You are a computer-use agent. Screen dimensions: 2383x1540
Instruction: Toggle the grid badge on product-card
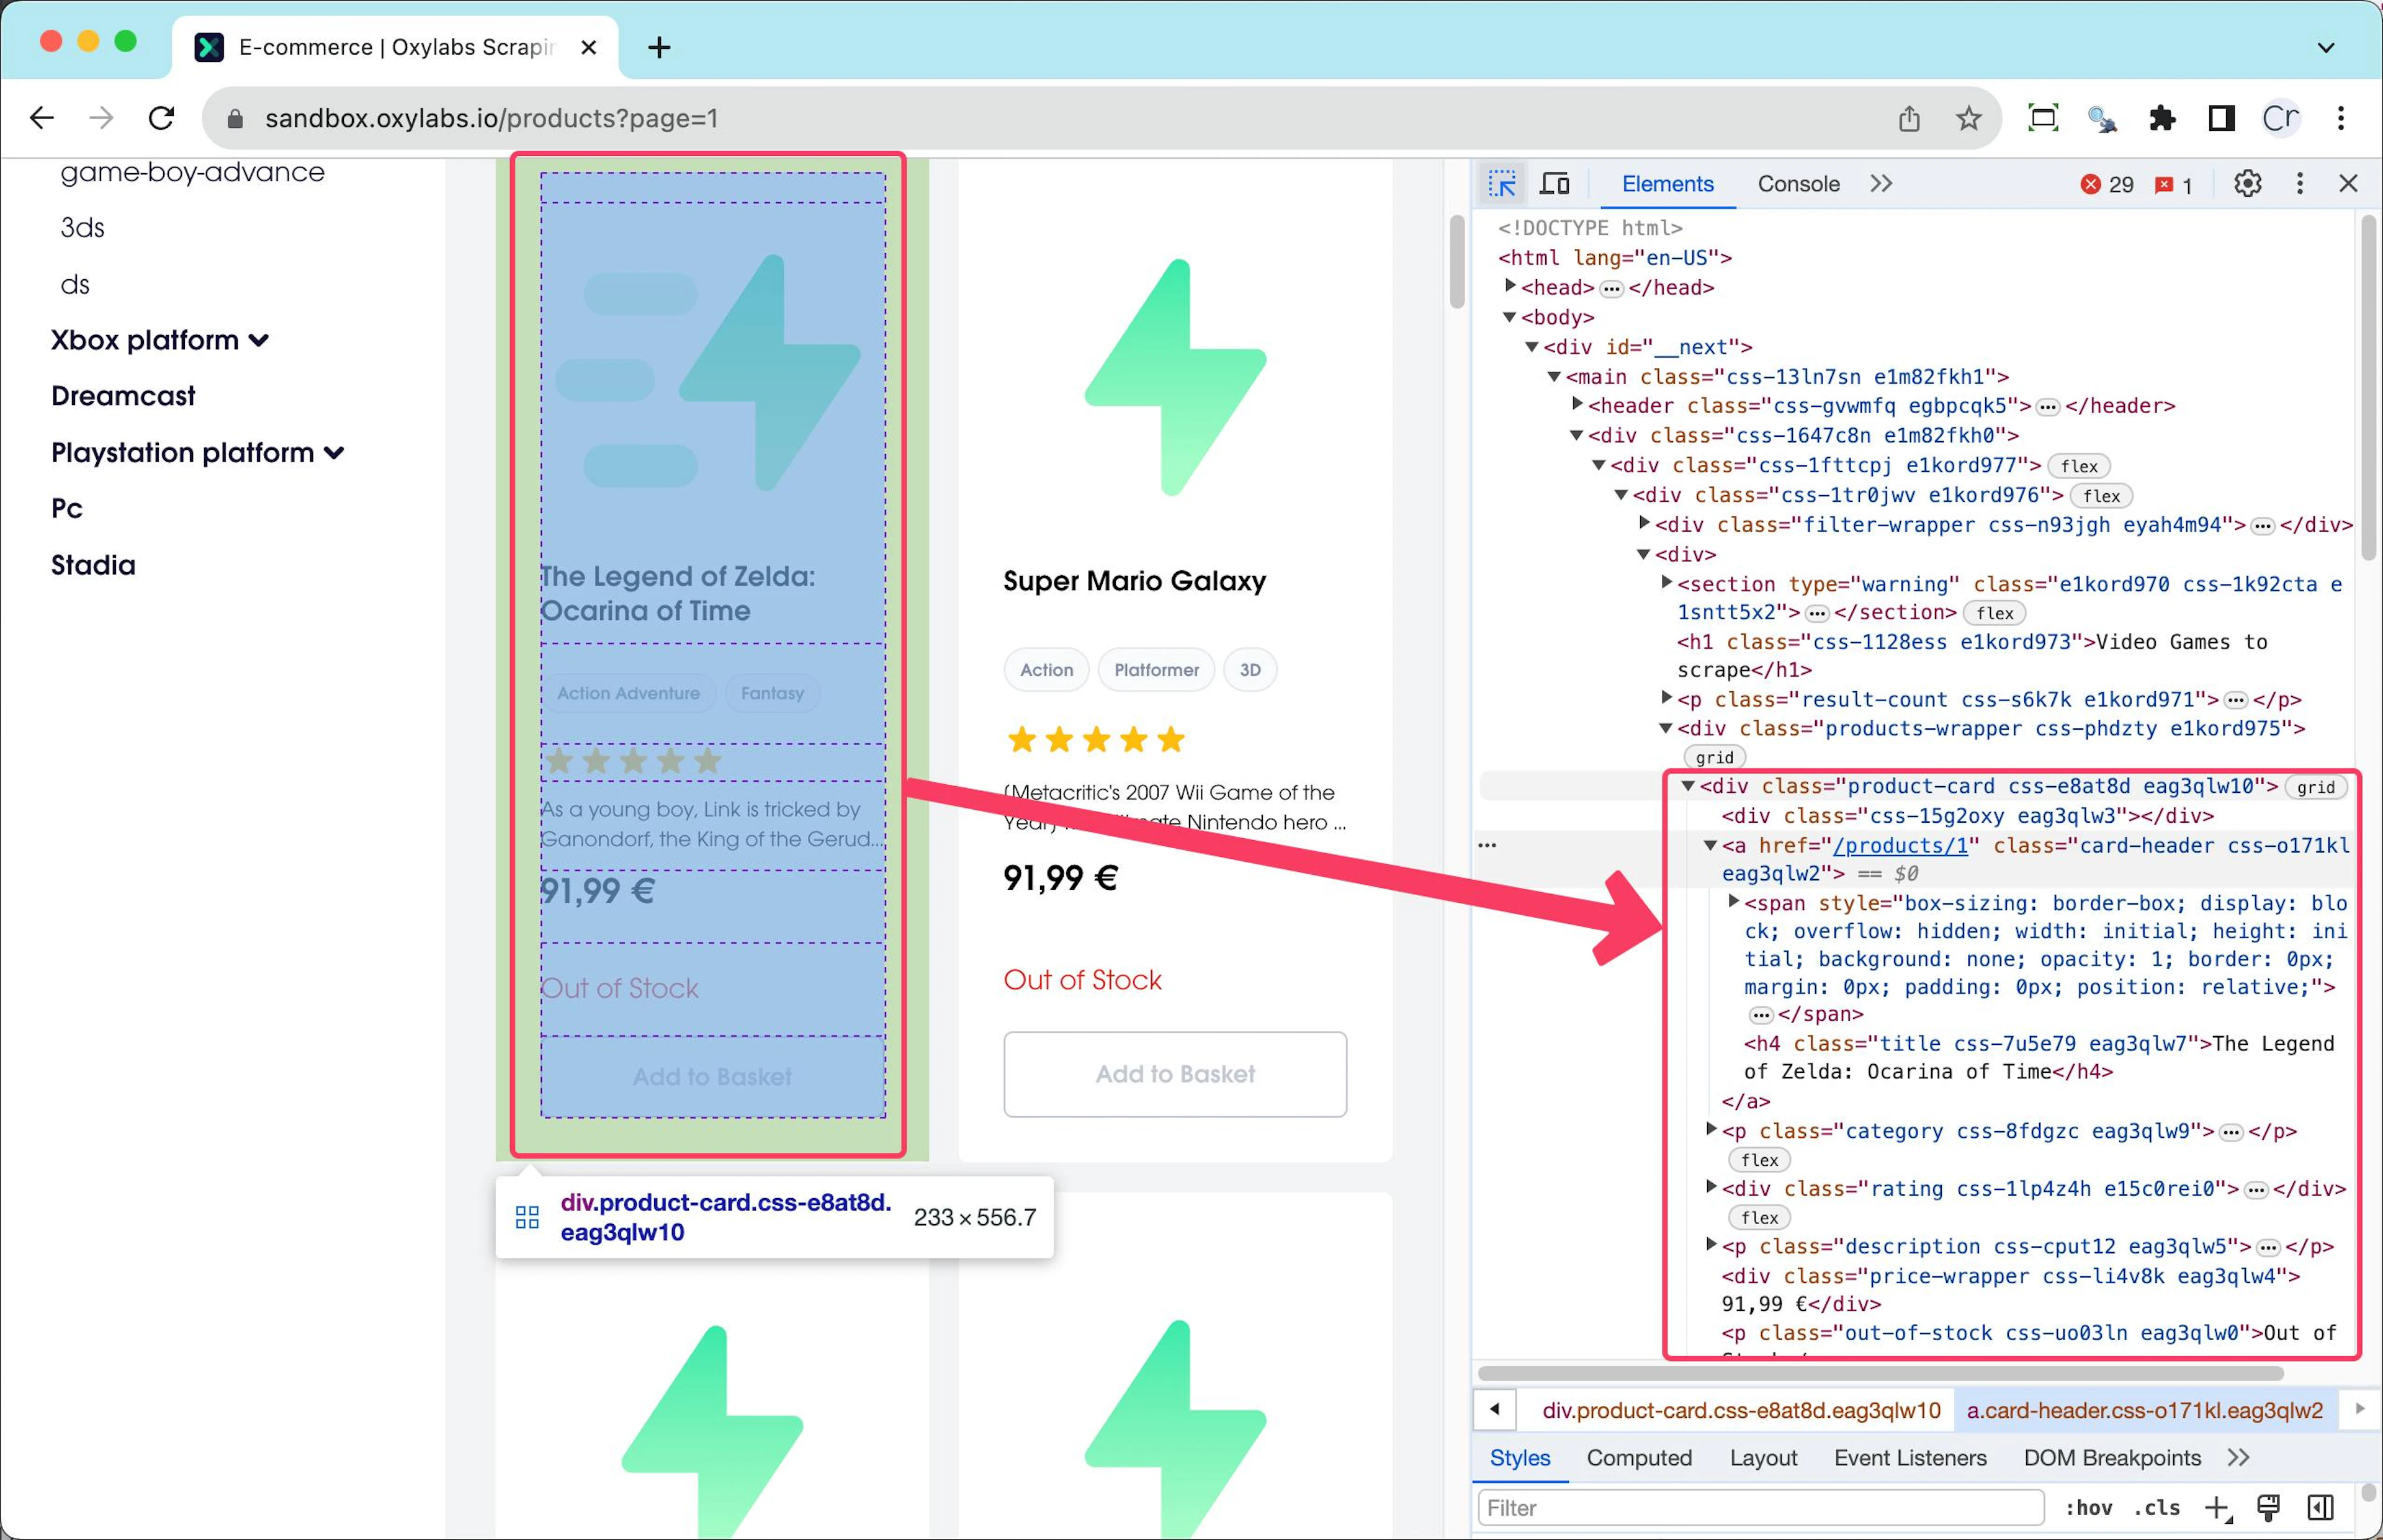point(2316,787)
